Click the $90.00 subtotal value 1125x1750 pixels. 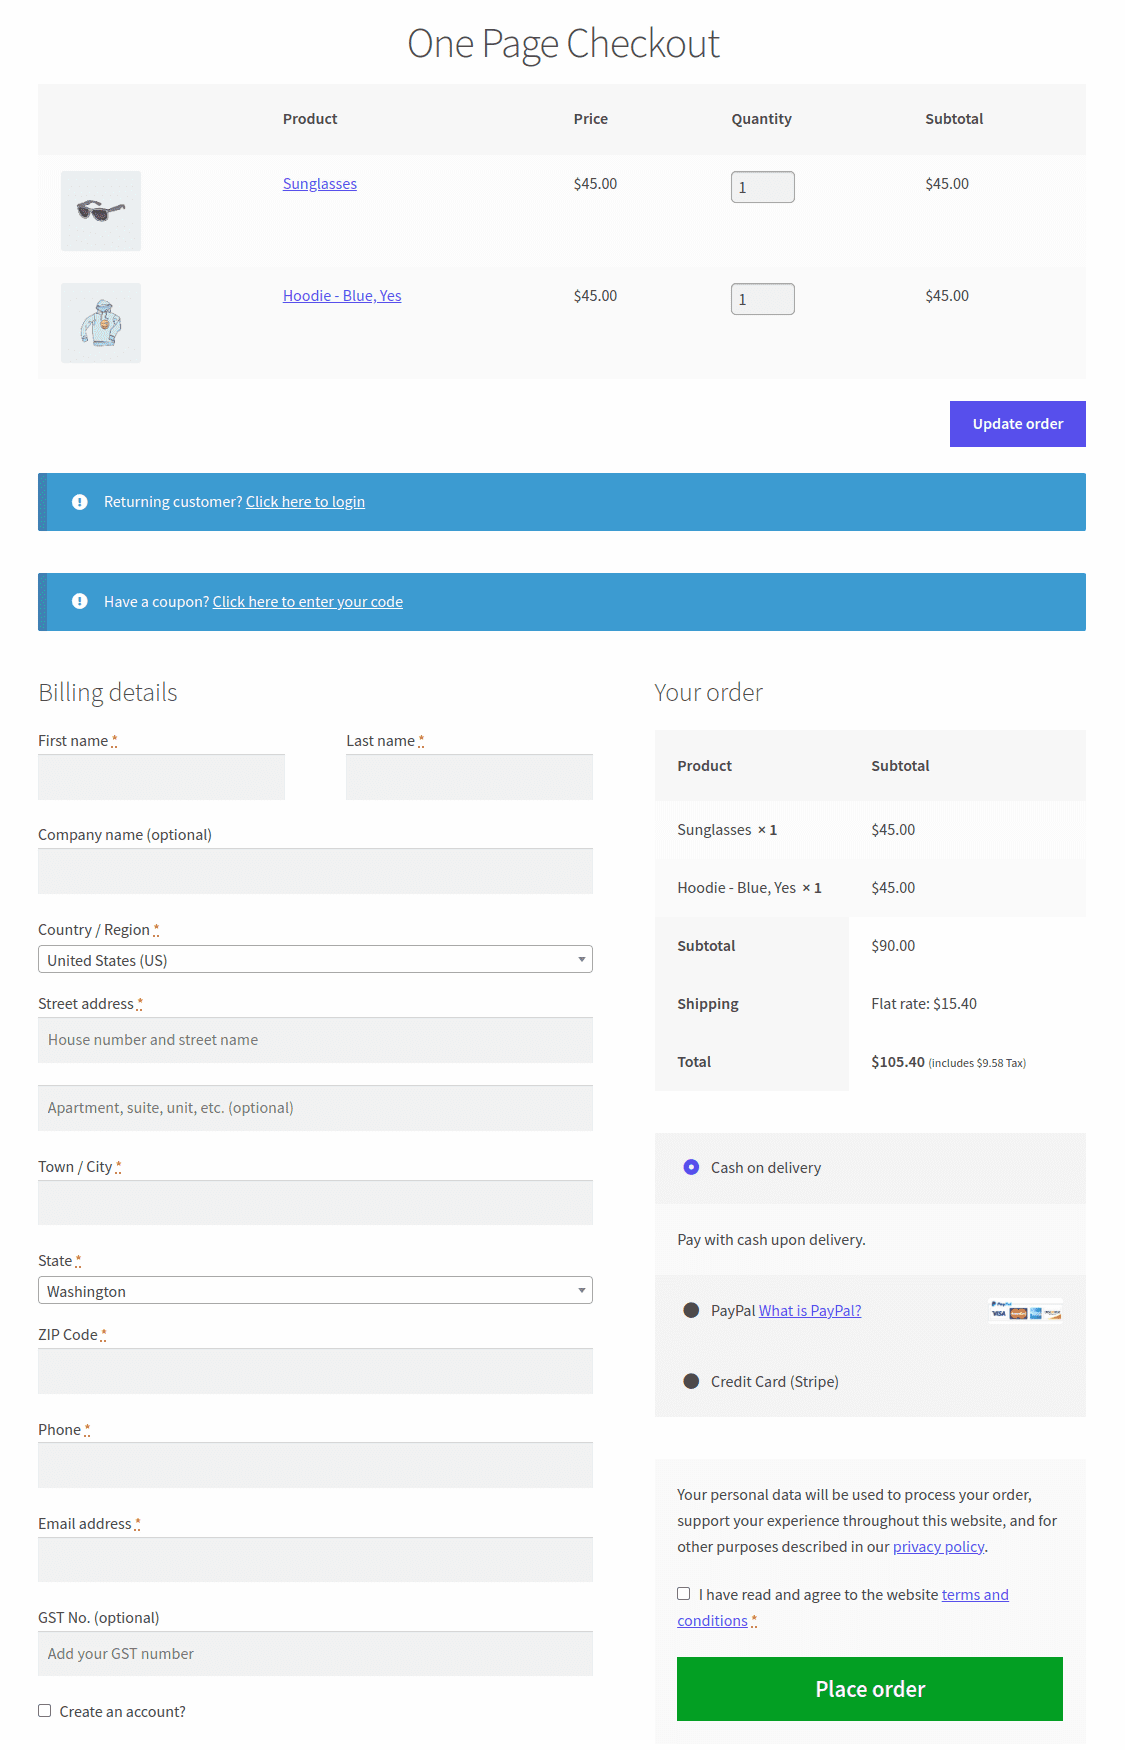pyautogui.click(x=893, y=946)
